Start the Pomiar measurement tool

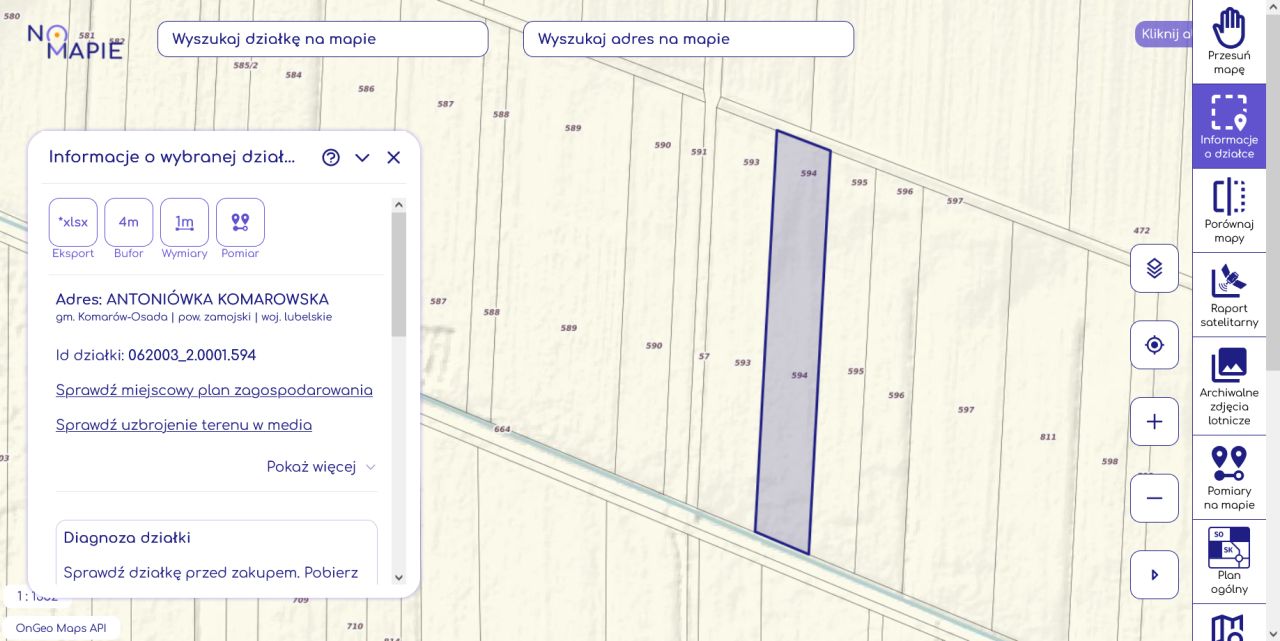pos(240,222)
